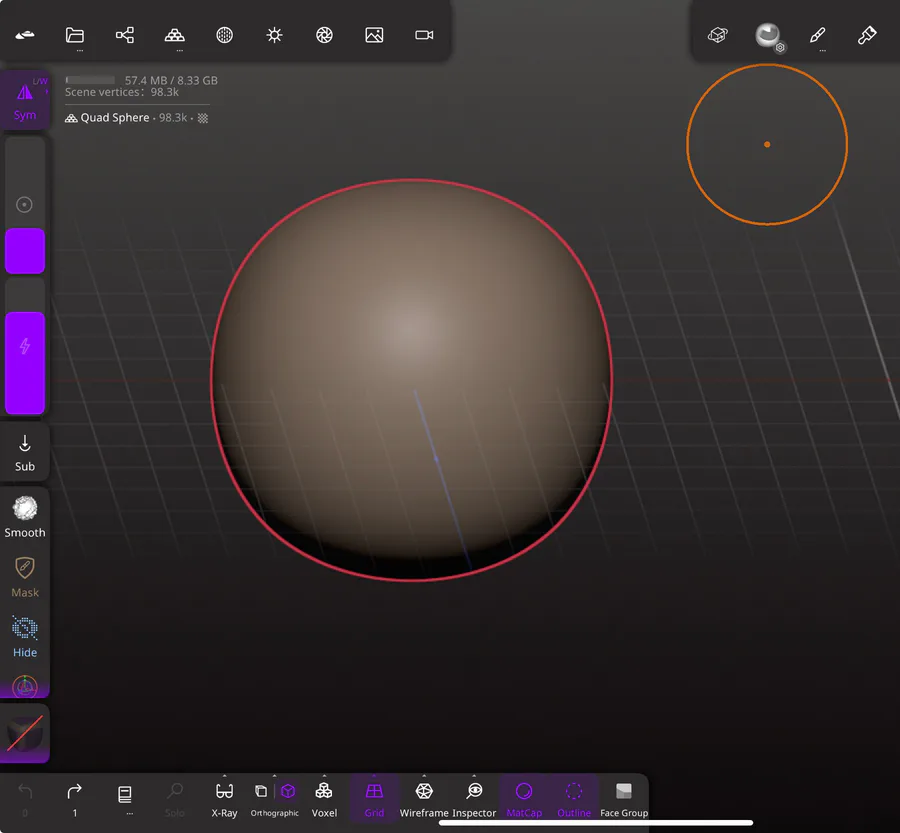This screenshot has height=833, width=900.
Task: Toggle Face Group display
Action: [624, 800]
